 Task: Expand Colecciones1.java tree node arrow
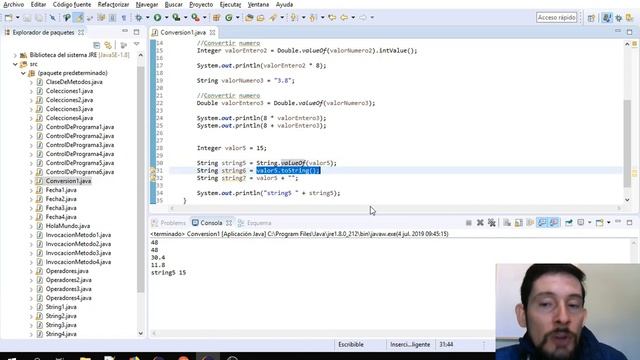click(31, 91)
